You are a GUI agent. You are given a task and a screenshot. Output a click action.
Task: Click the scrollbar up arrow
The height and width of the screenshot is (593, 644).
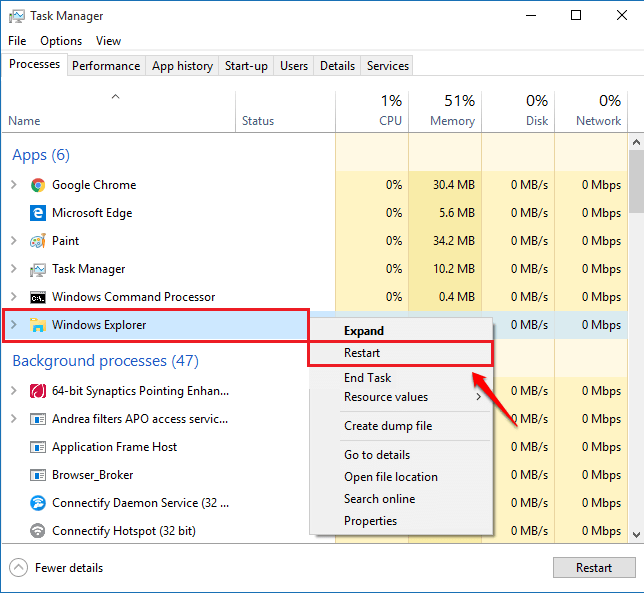click(636, 143)
